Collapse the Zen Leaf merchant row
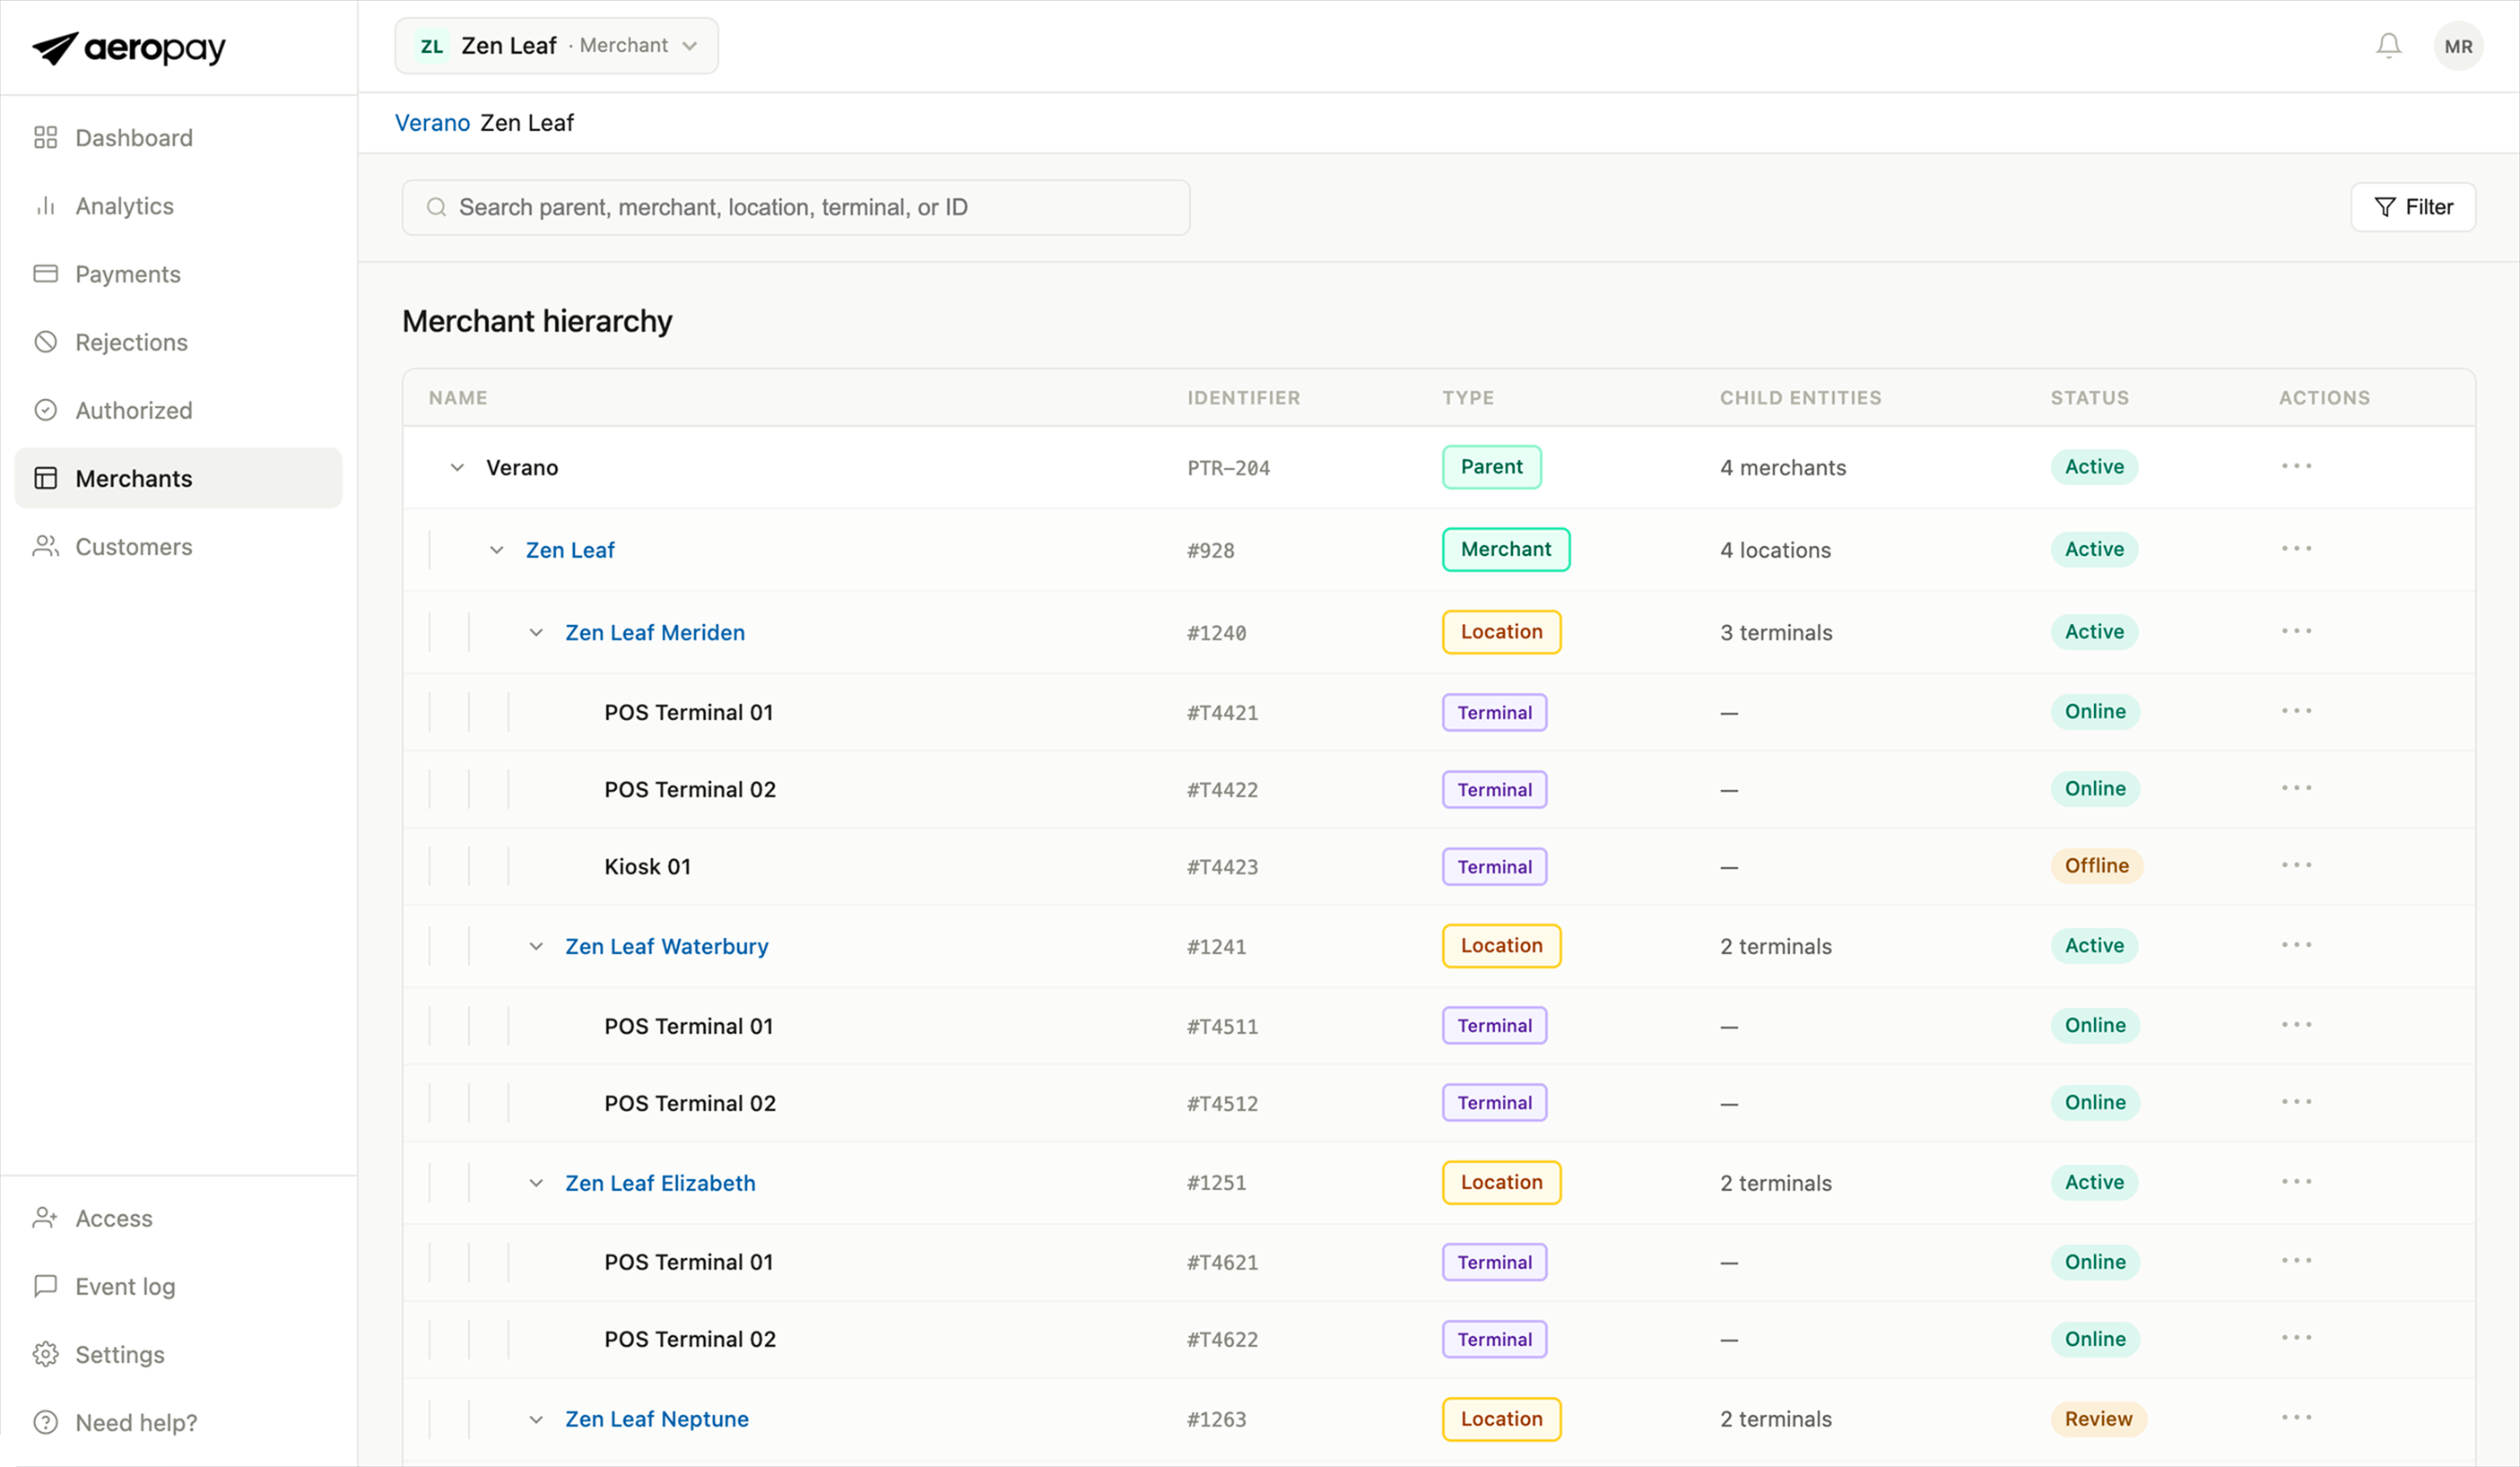The image size is (2520, 1467). [496, 550]
